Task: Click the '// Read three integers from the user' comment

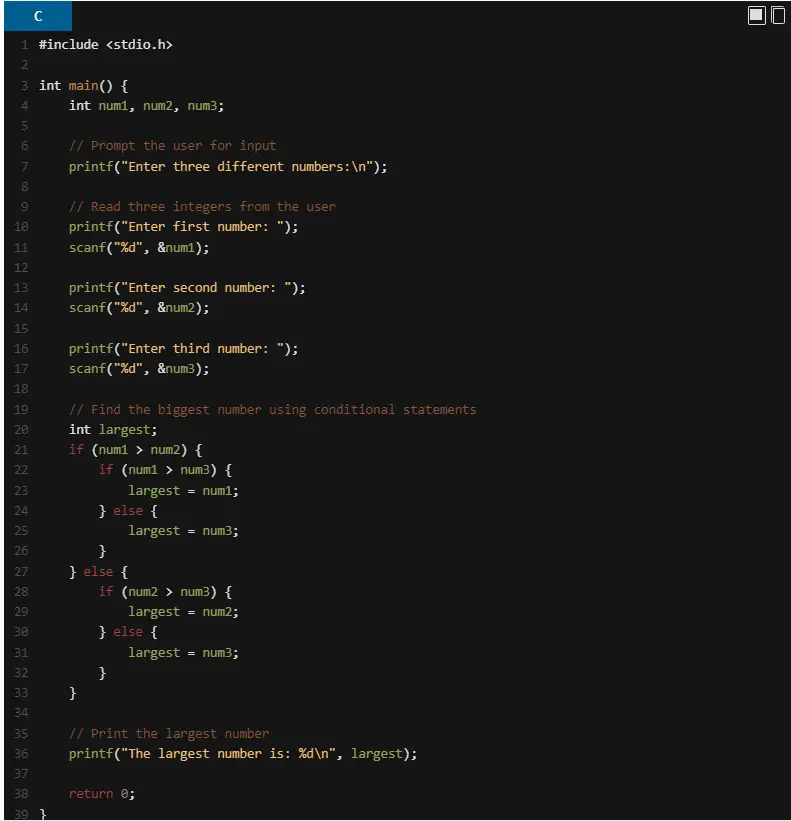Action: coord(202,207)
